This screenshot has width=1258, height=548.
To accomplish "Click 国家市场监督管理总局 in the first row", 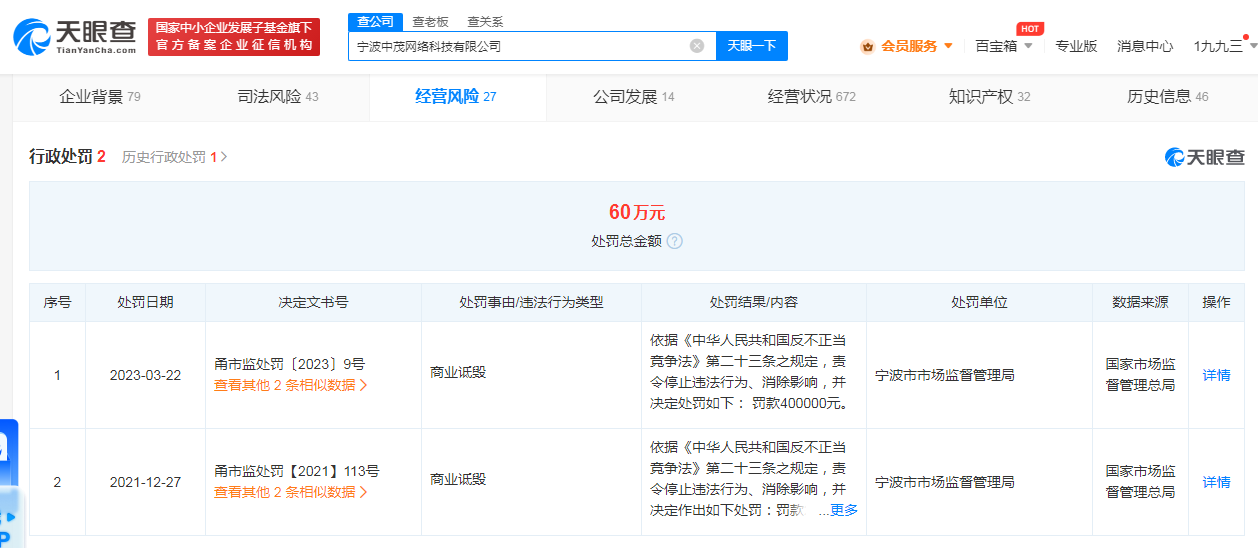I will pyautogui.click(x=1140, y=375).
